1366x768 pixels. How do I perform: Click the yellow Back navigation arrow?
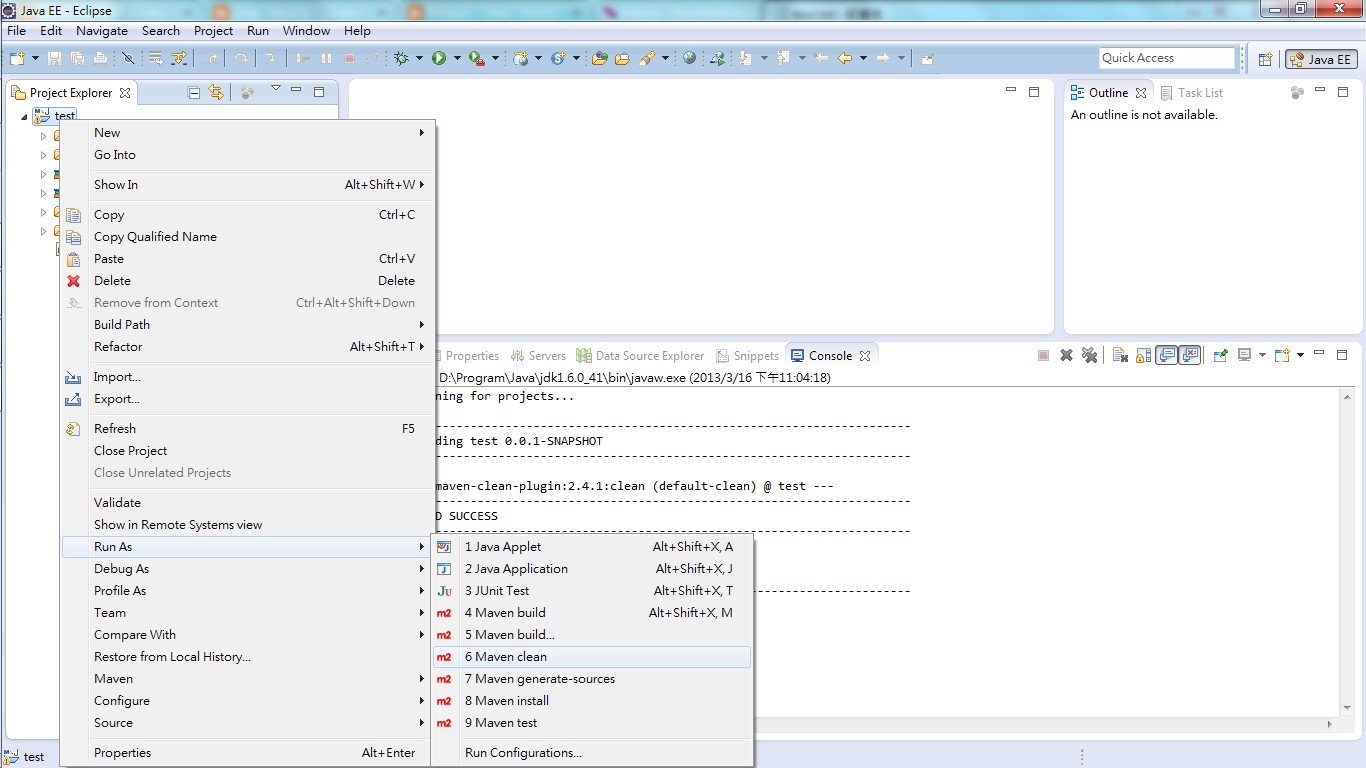click(x=844, y=58)
